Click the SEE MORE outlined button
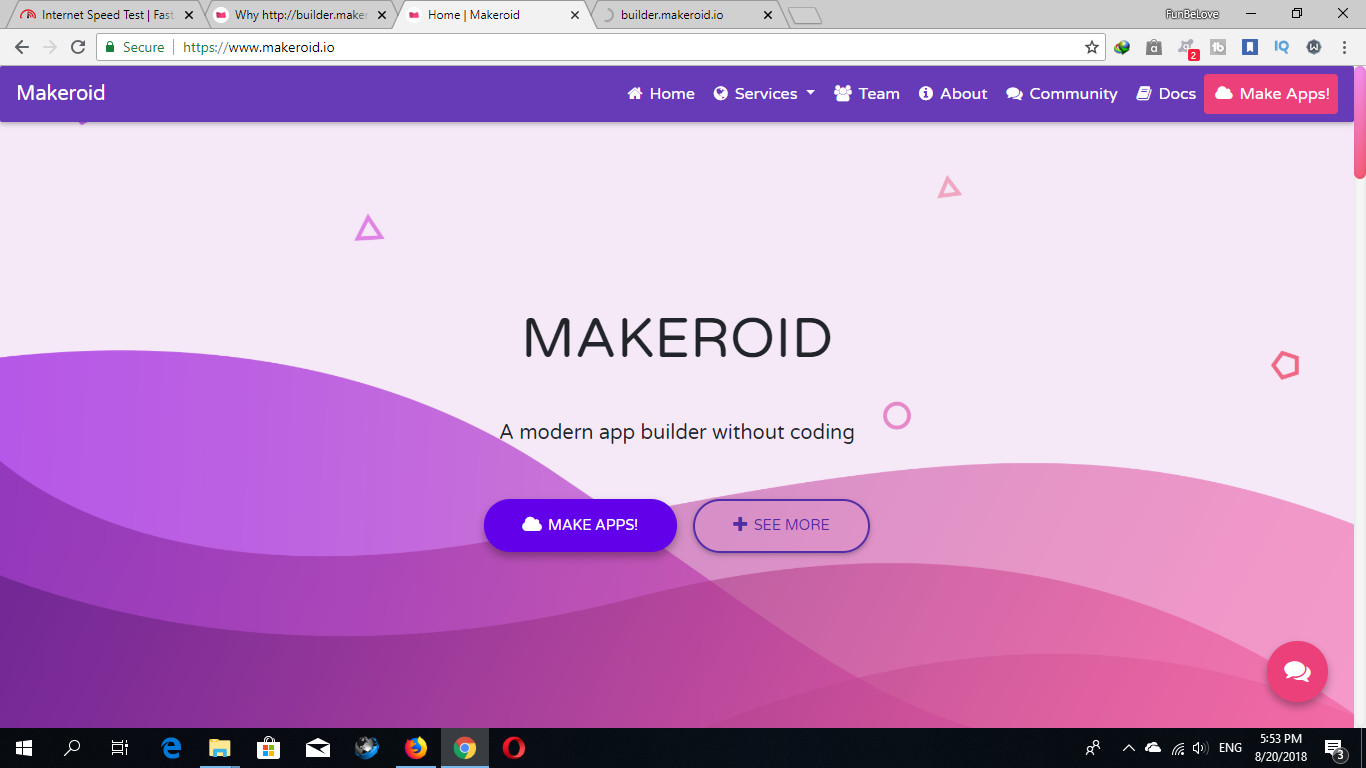 [x=781, y=525]
